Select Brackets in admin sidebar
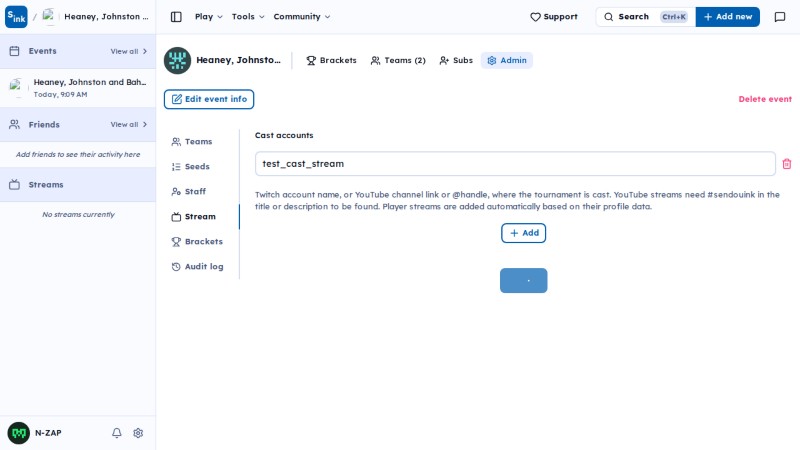 (197, 242)
